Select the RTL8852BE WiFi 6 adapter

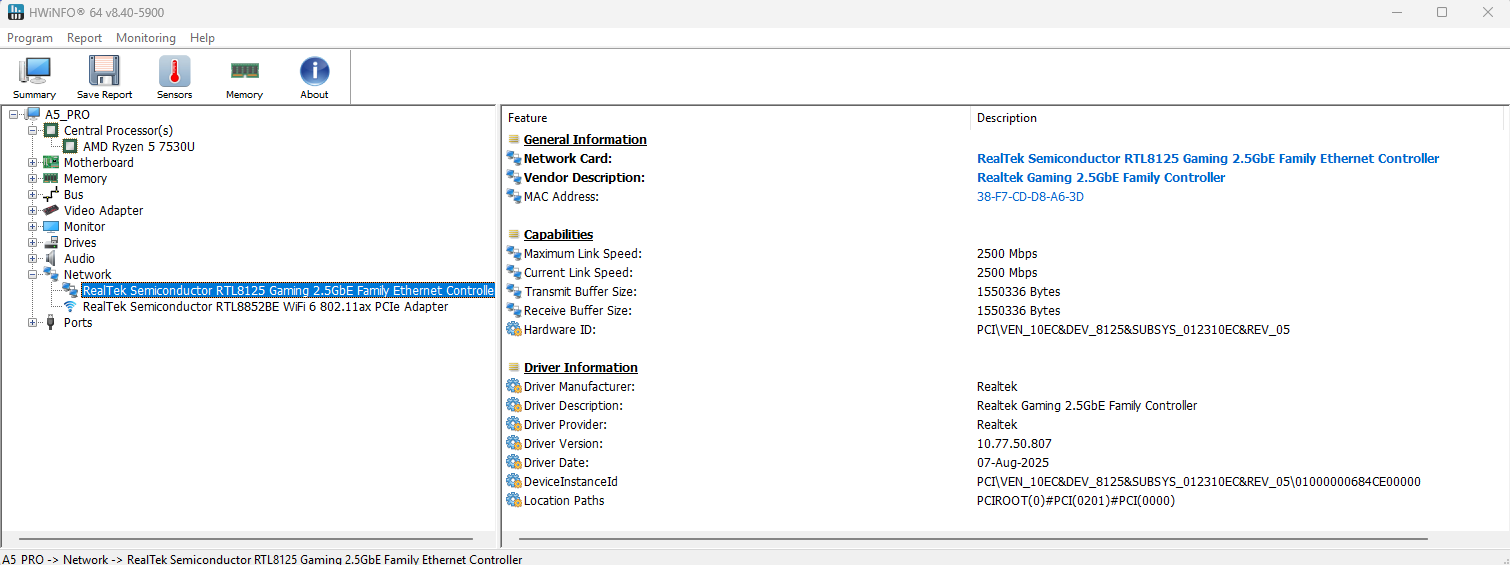tap(265, 307)
